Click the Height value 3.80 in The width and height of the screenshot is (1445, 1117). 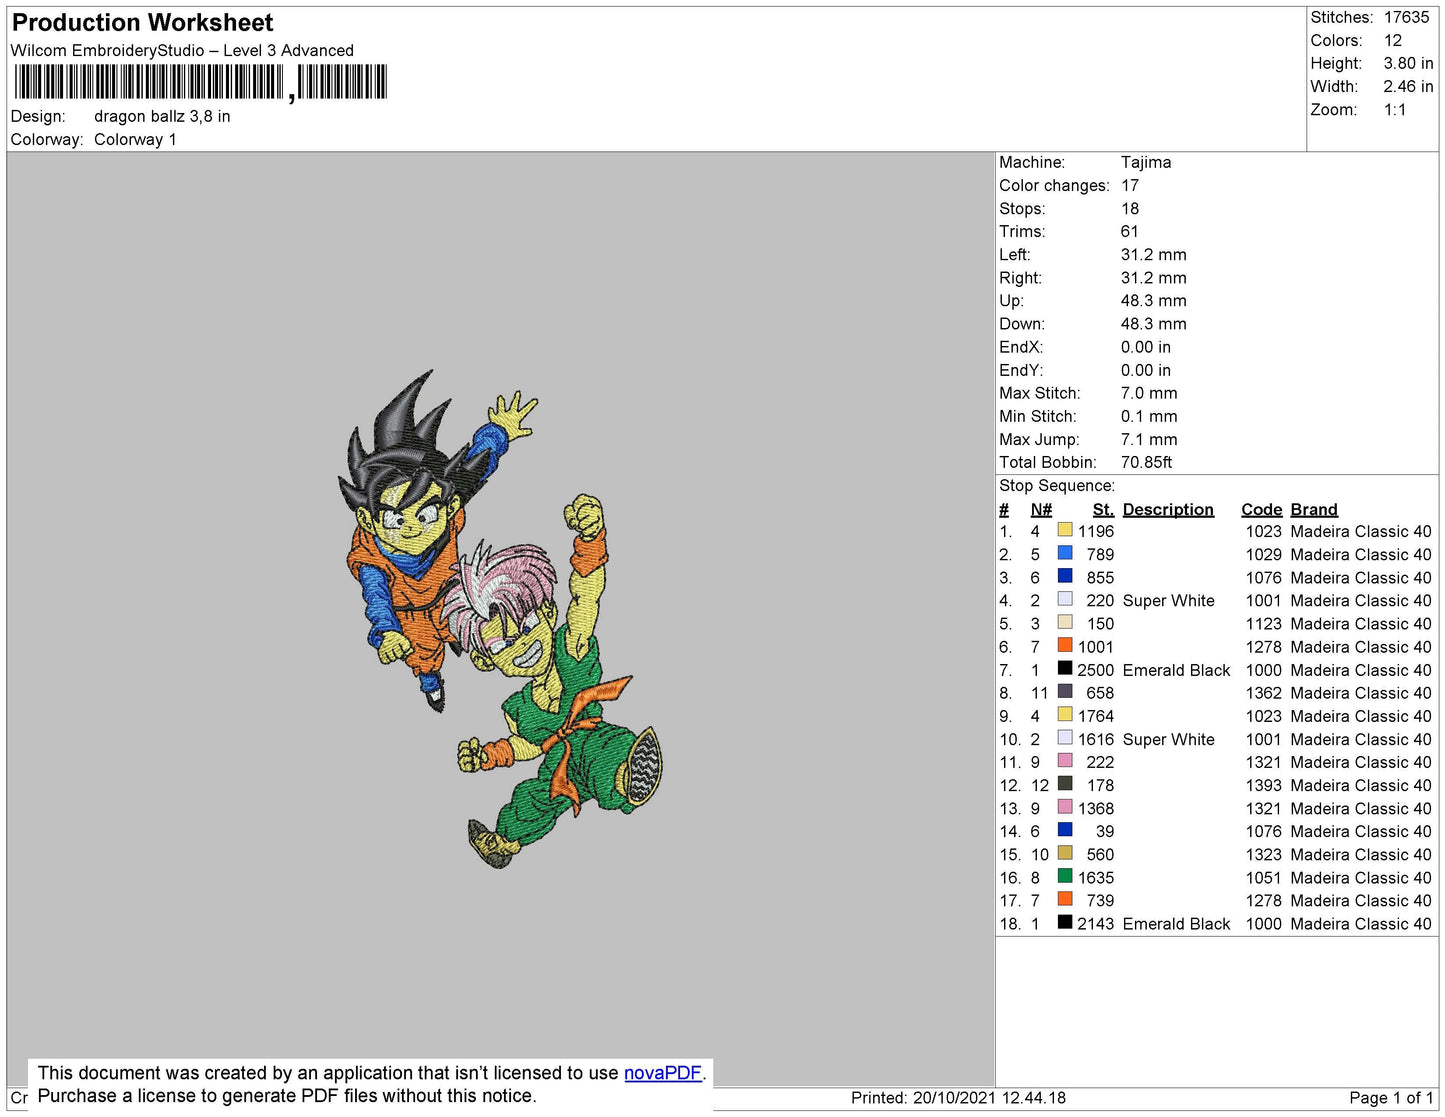pyautogui.click(x=1408, y=63)
